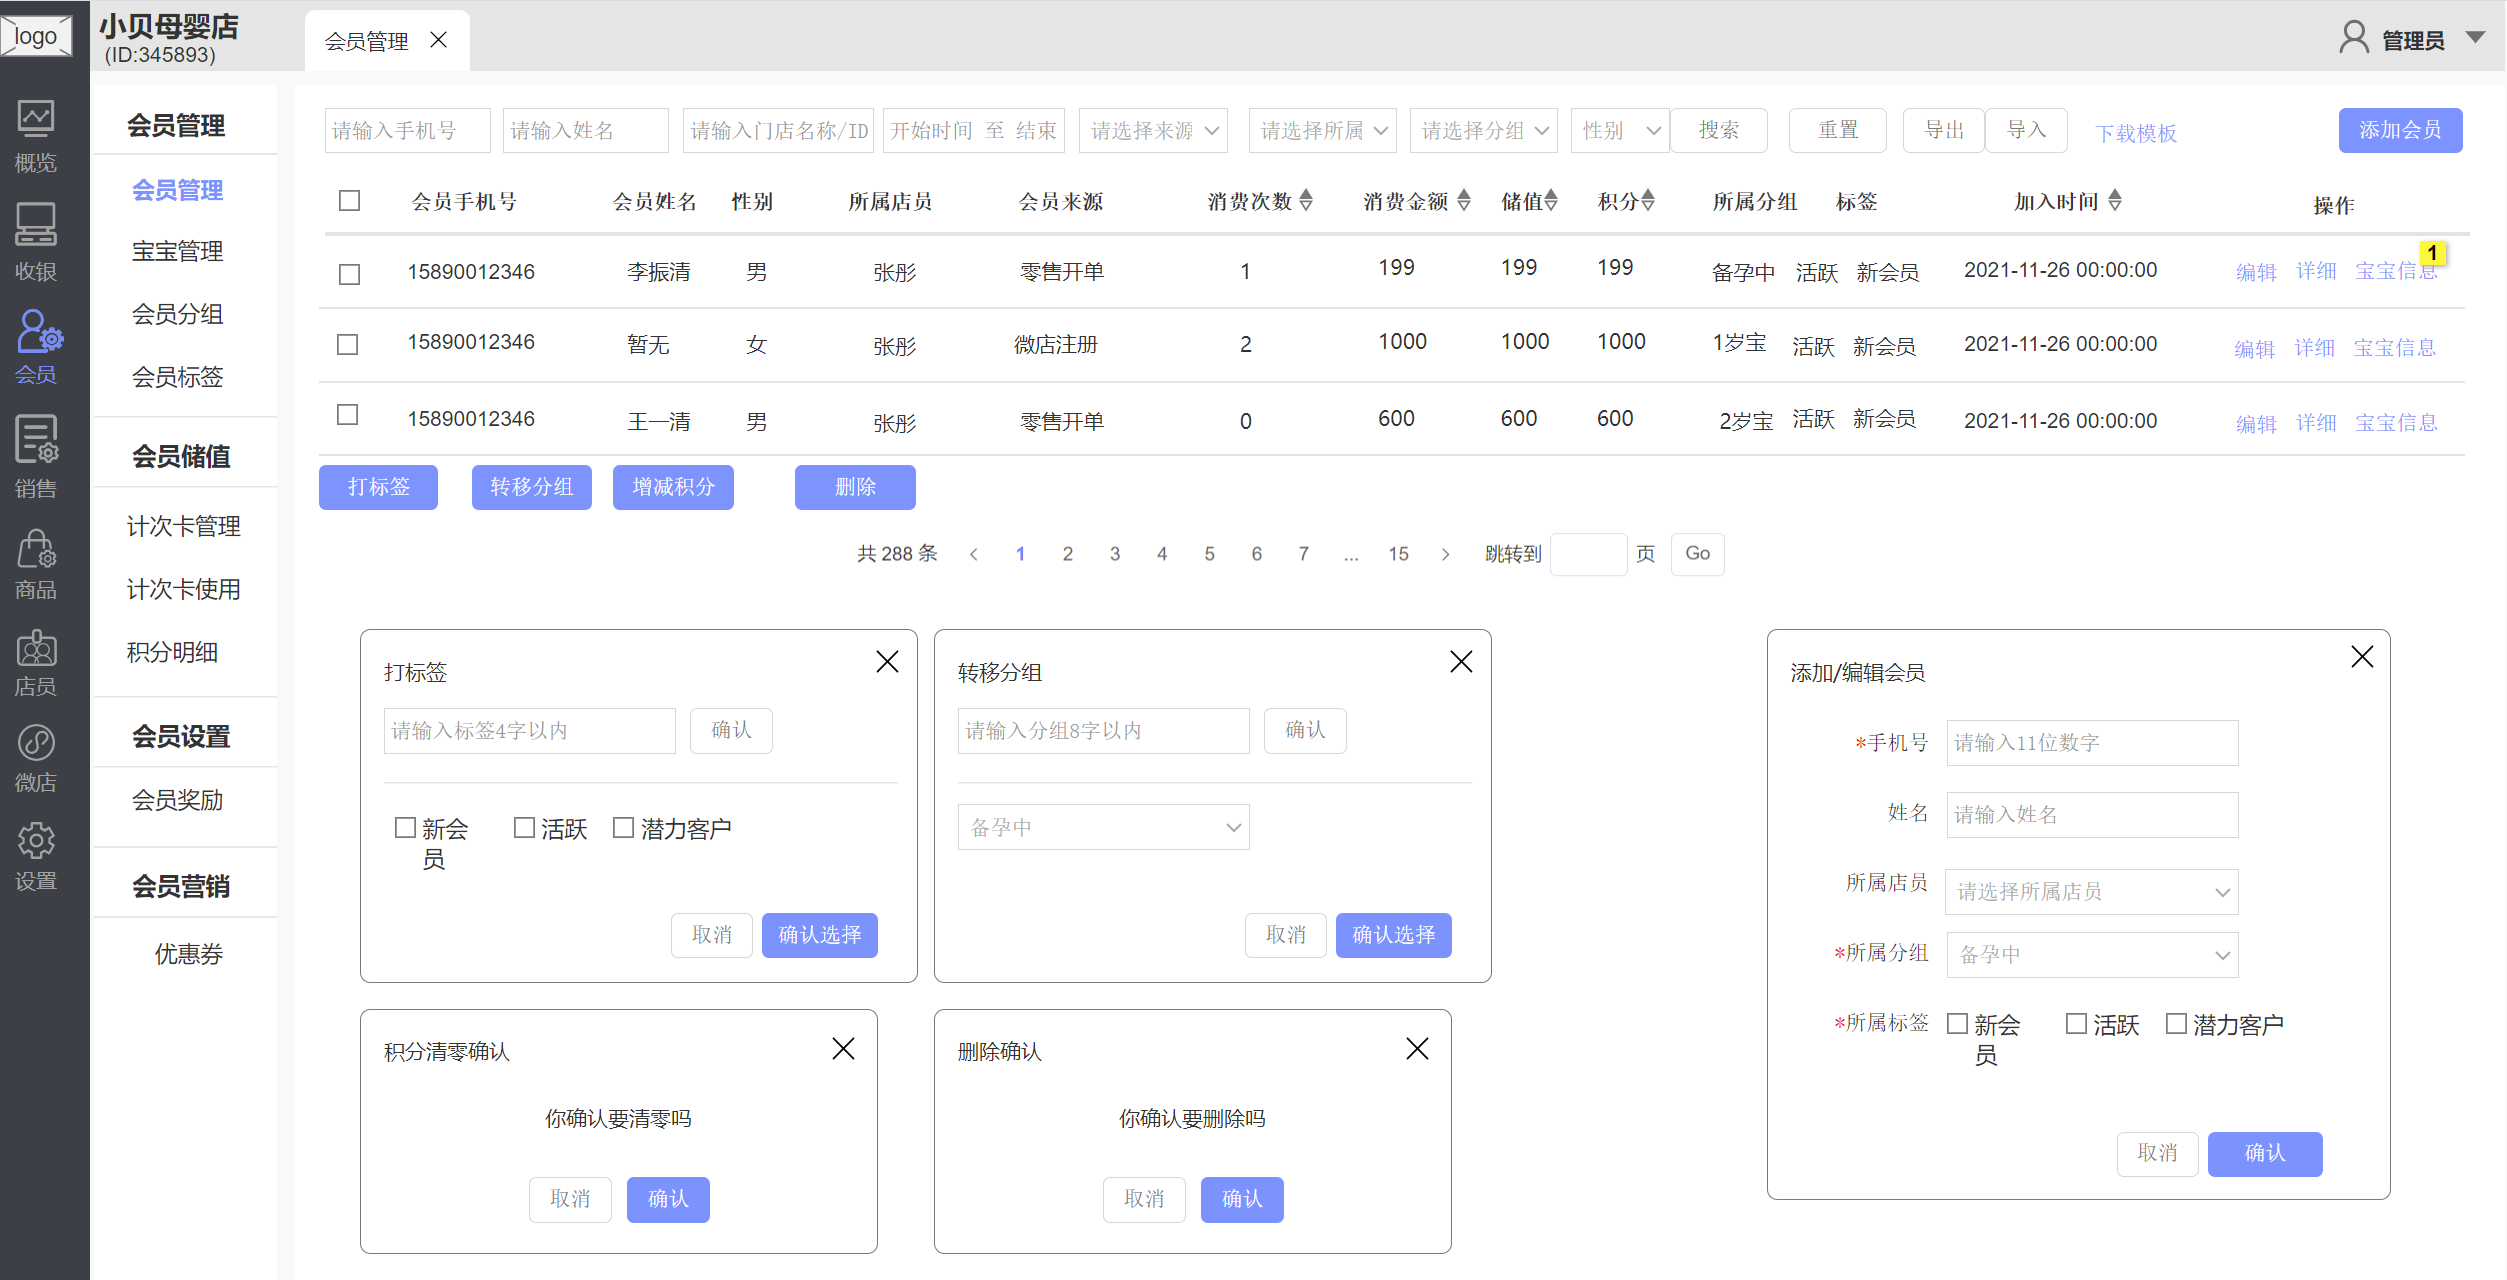Viewport: 2507px width, 1280px height.
Task: Sort by 消费次数 column arrows
Action: coord(1306,200)
